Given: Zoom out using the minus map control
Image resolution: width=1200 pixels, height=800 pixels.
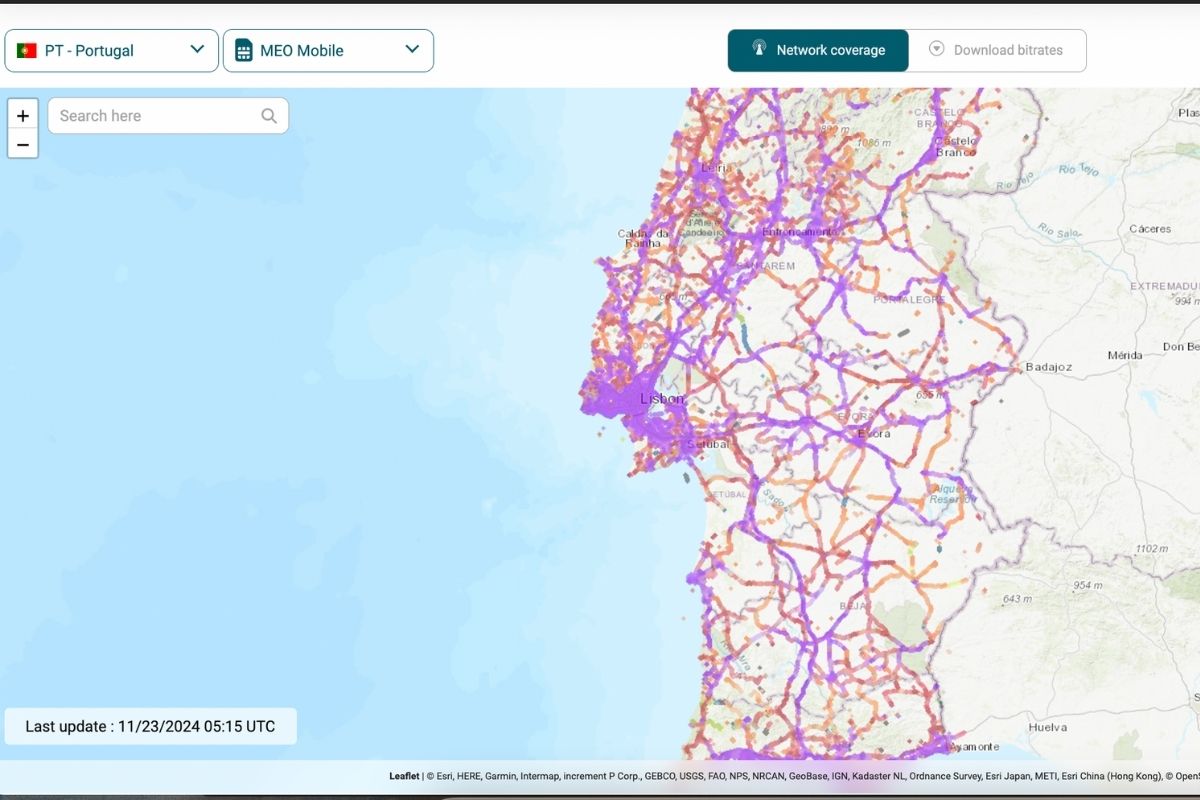Looking at the screenshot, I should (x=23, y=144).
